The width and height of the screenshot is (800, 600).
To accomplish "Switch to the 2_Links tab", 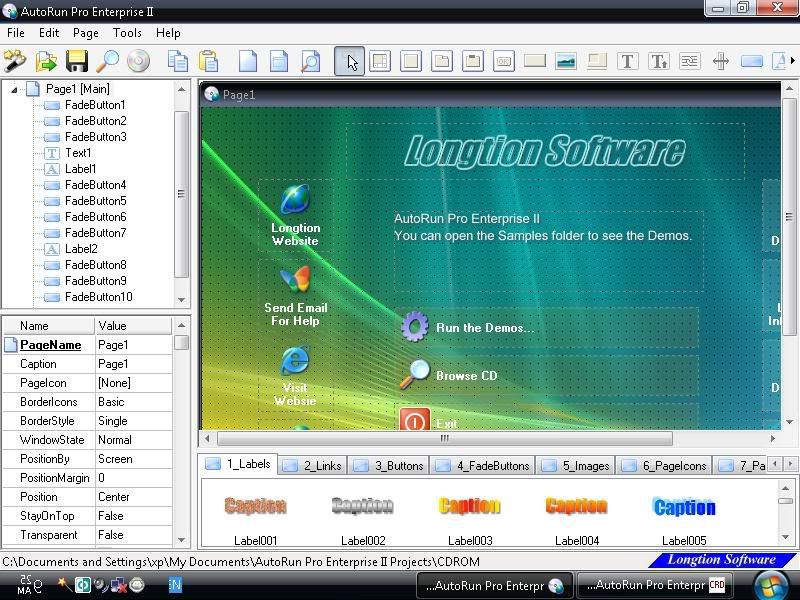I will [313, 466].
